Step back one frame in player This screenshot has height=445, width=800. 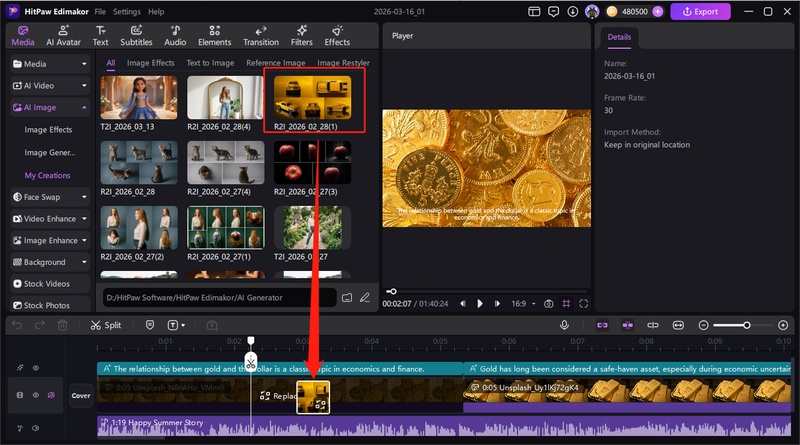(463, 304)
